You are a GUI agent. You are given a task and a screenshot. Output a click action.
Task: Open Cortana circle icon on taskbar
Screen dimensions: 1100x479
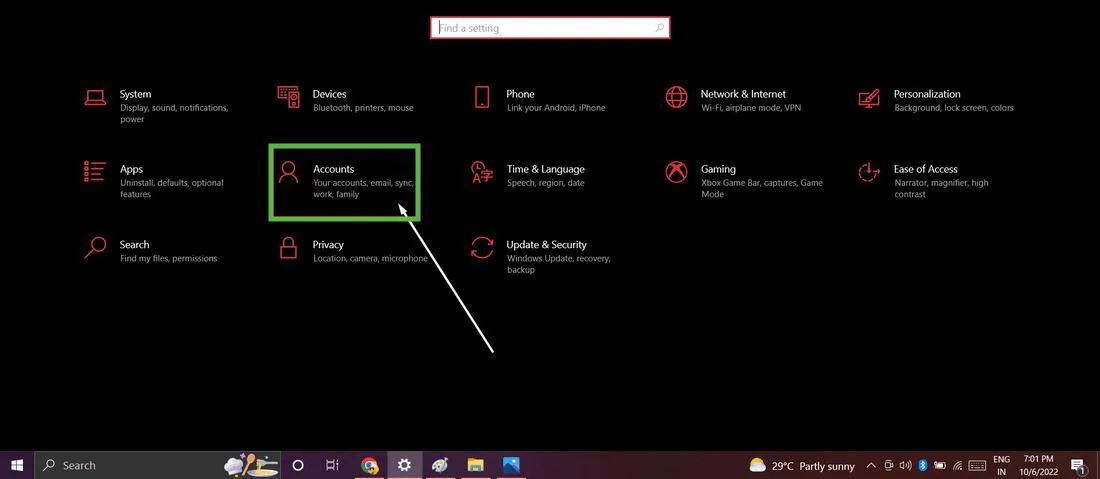pos(297,465)
